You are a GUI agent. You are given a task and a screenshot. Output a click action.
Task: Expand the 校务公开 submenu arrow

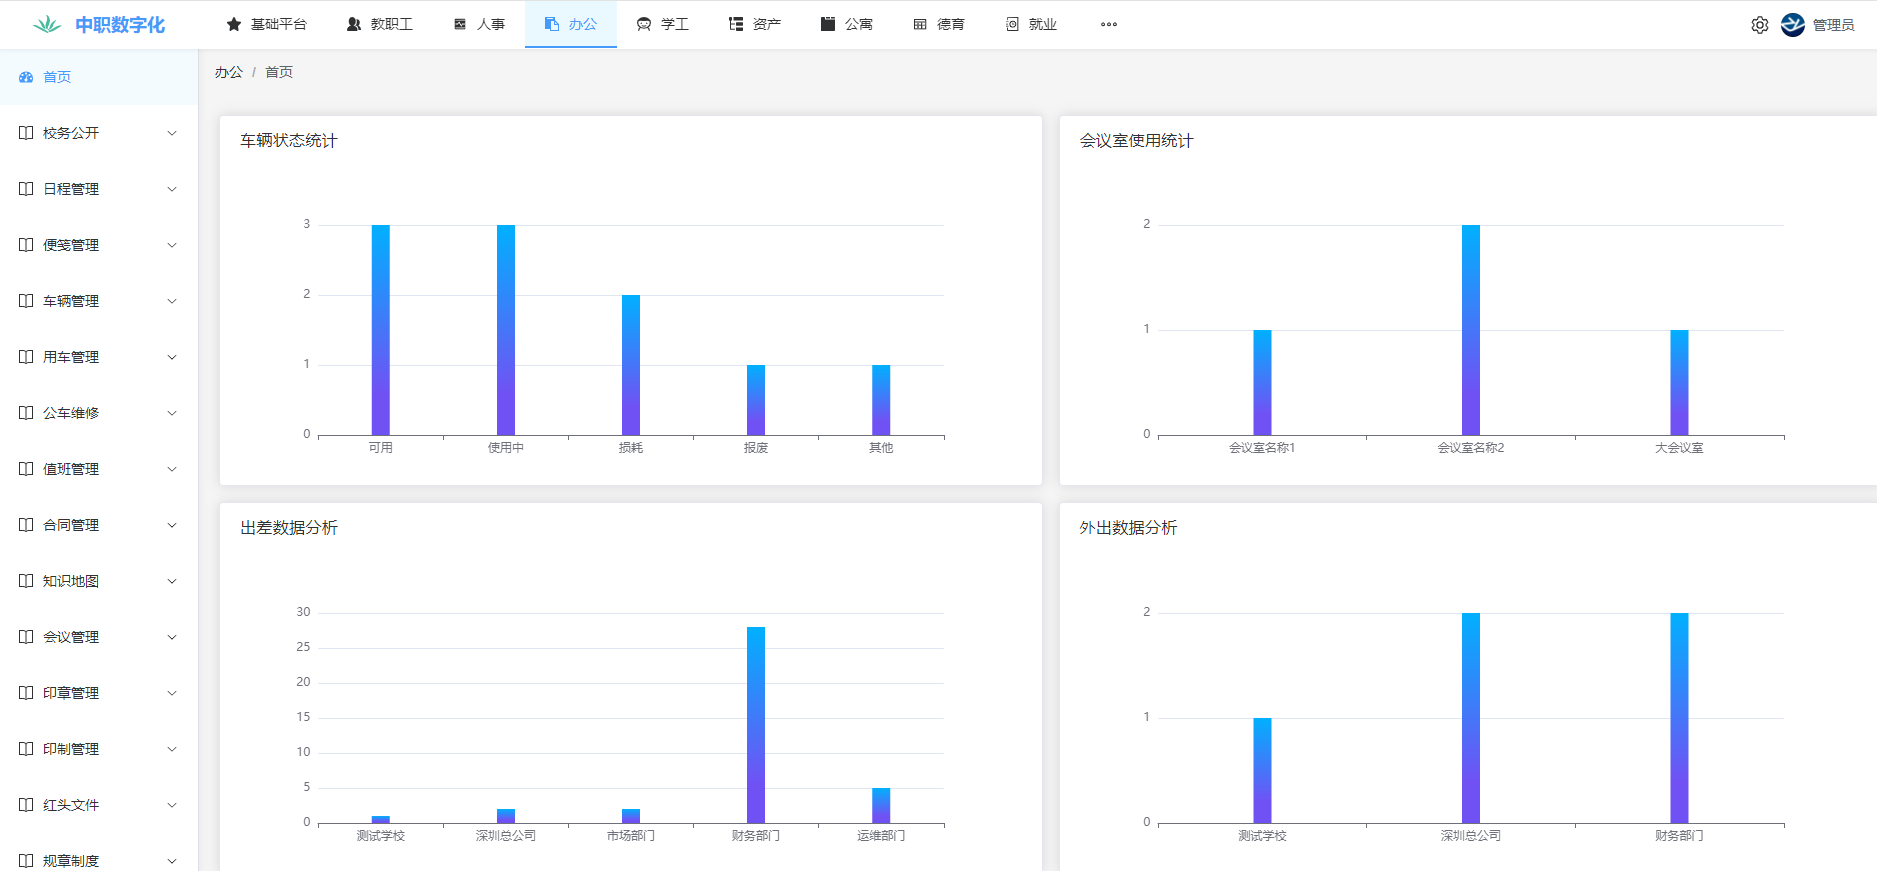tap(172, 133)
